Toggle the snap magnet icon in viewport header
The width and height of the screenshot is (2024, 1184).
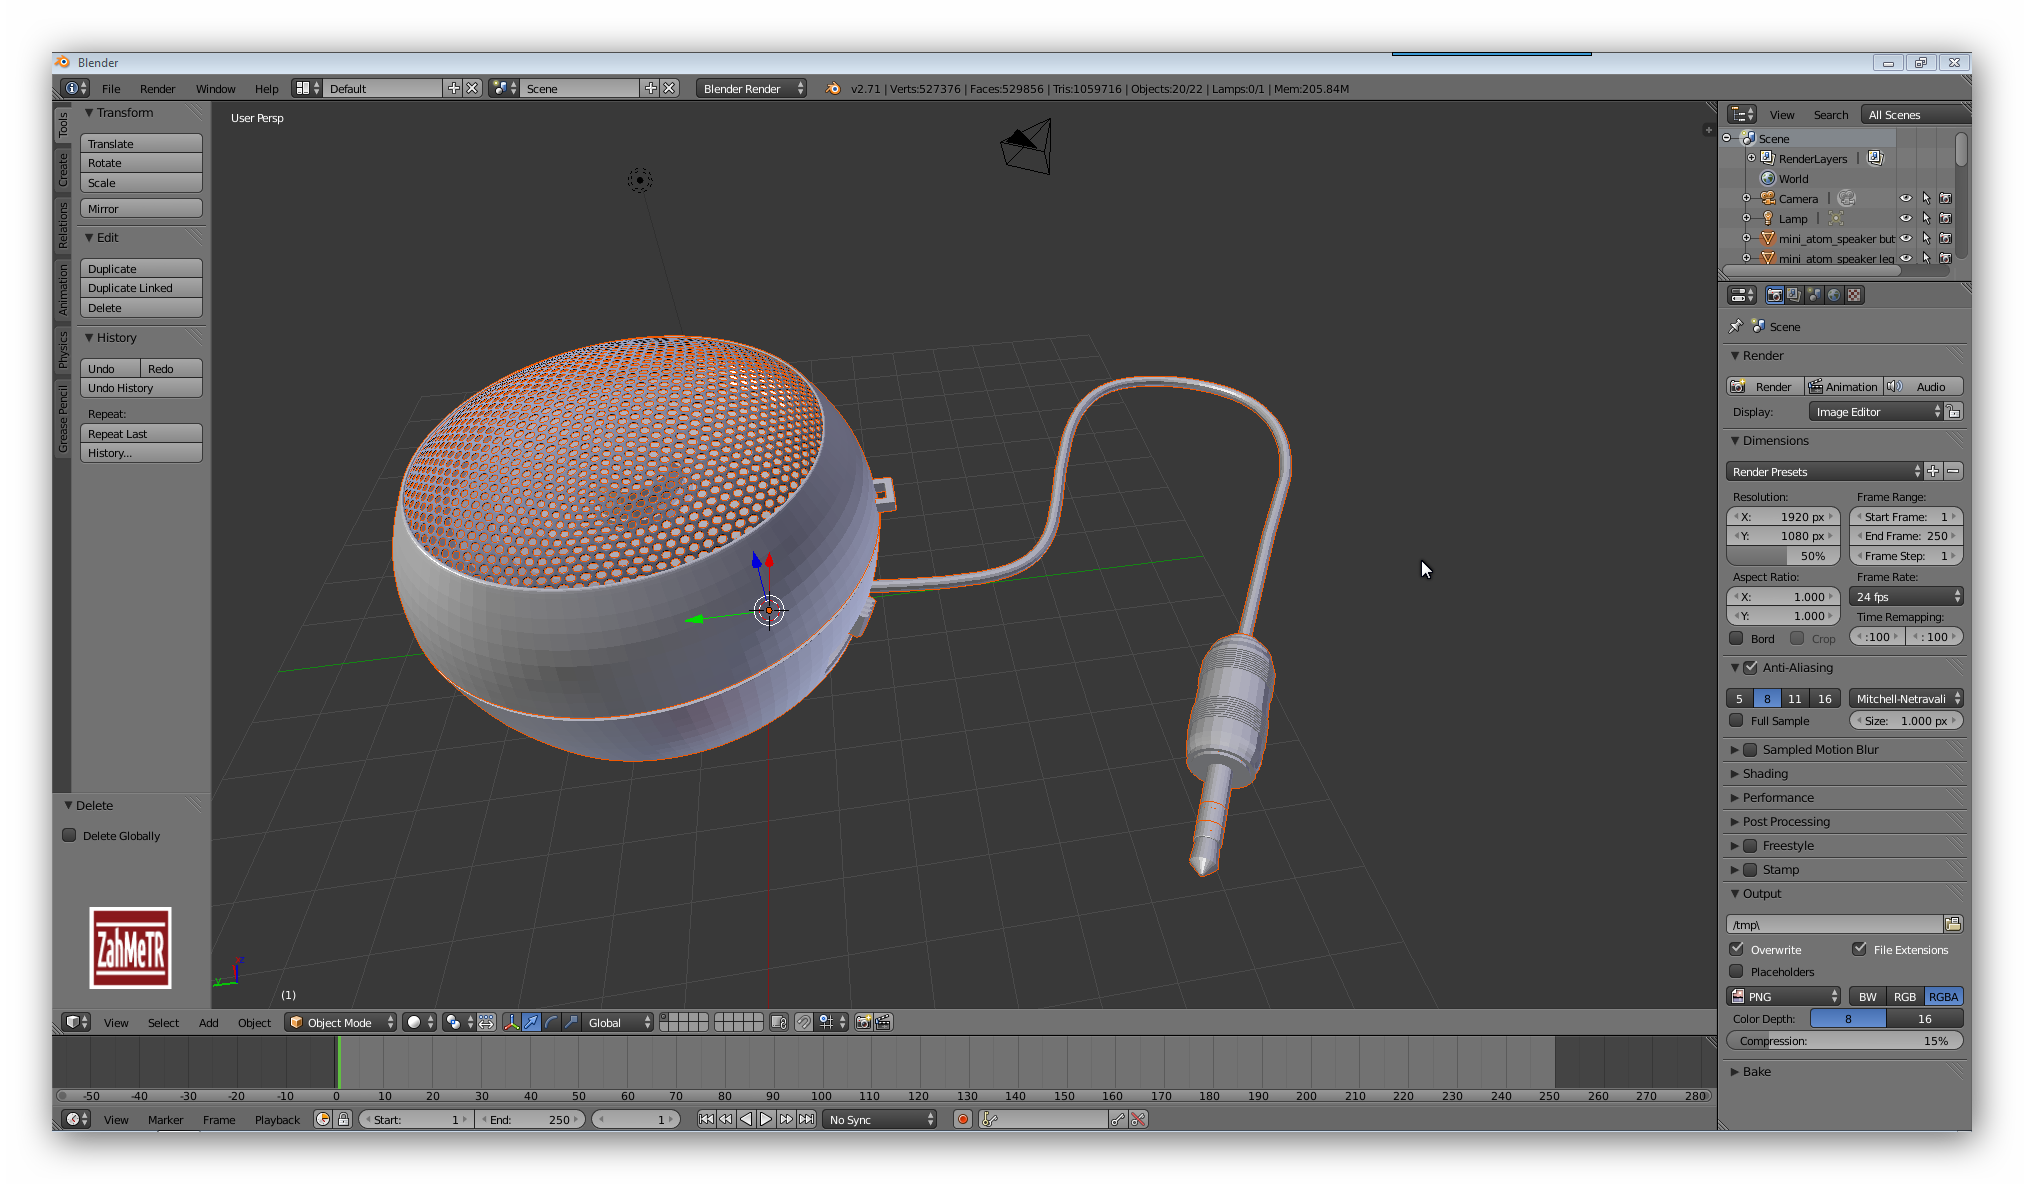coord(804,1022)
